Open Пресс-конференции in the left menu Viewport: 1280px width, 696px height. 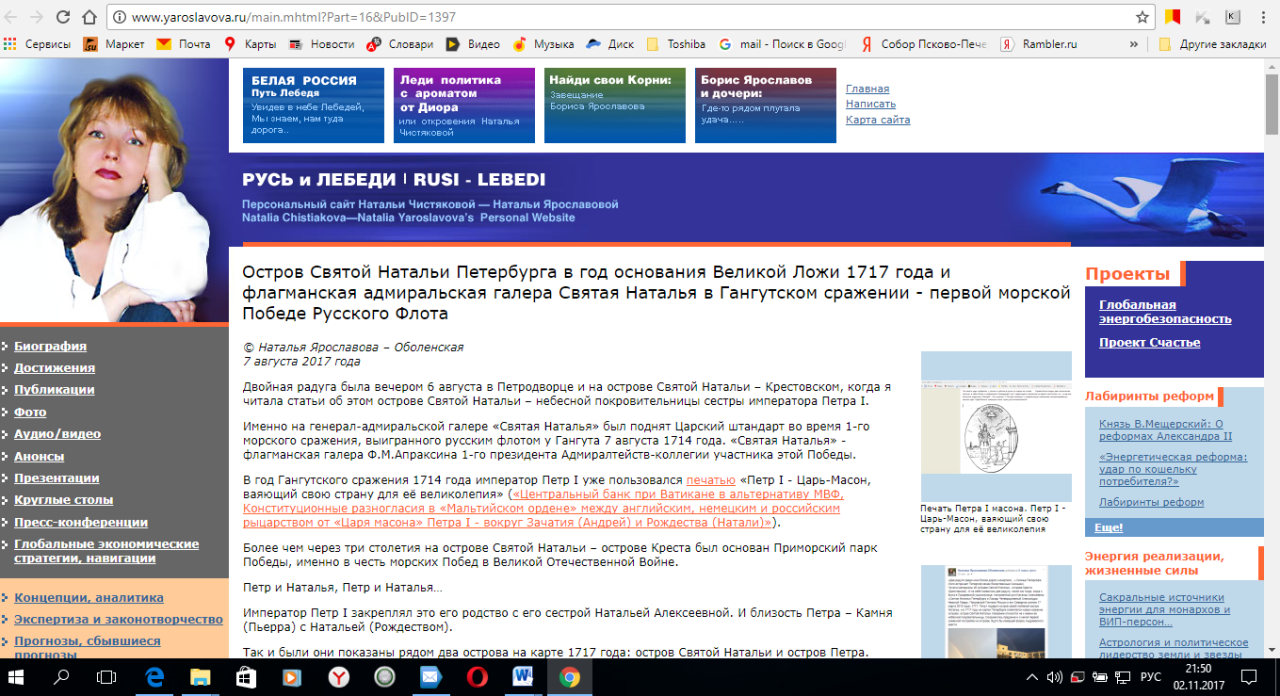point(81,522)
